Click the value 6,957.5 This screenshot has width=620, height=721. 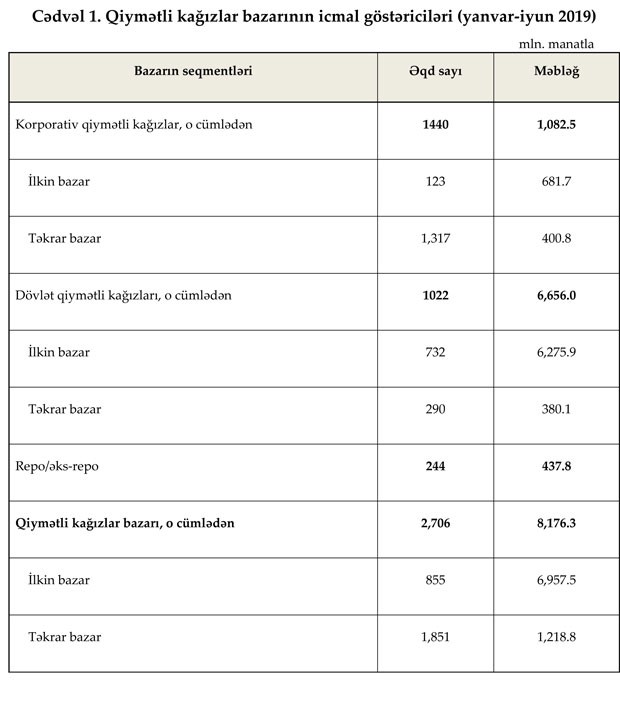click(557, 580)
